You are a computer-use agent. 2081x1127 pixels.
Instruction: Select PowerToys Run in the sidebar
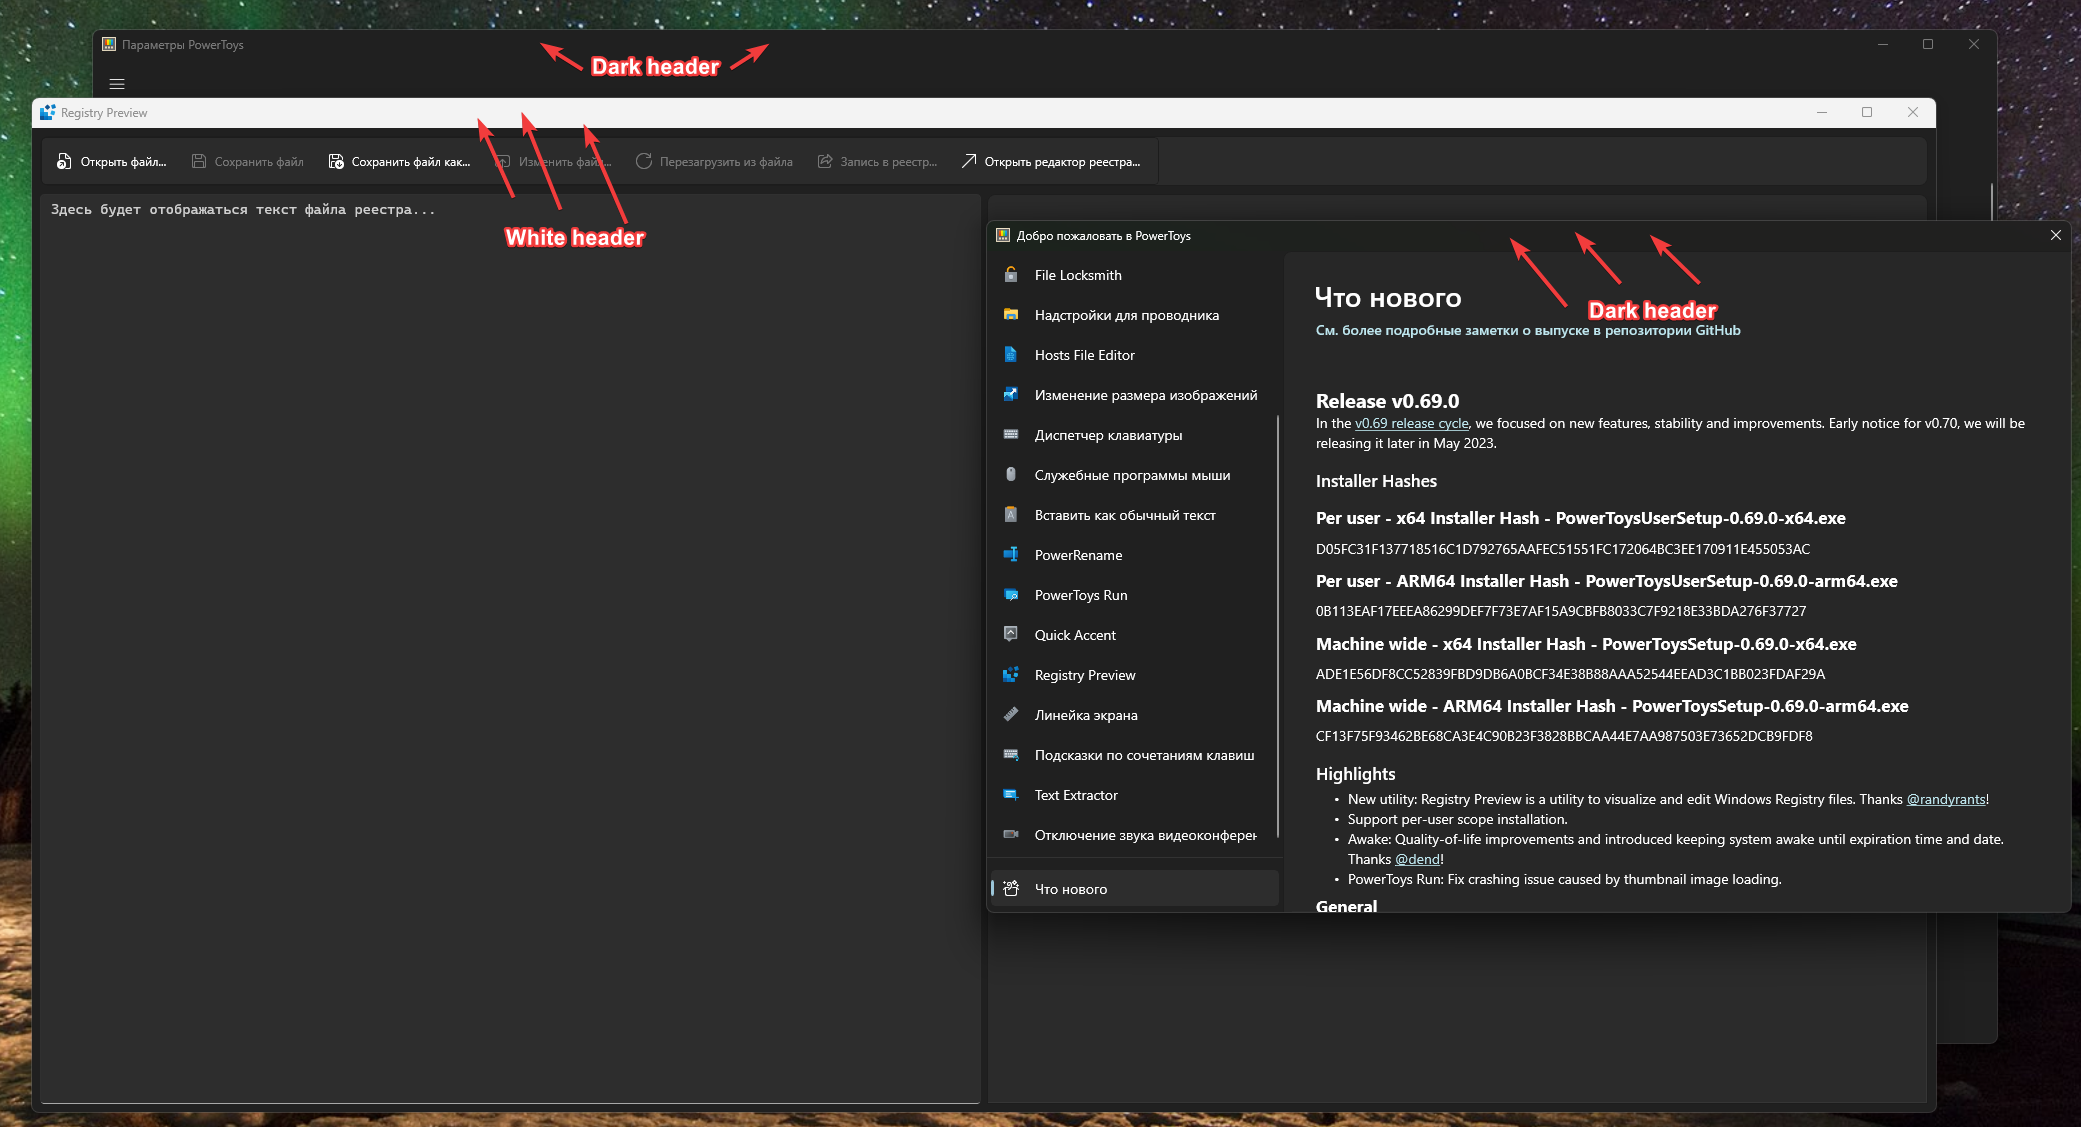pyautogui.click(x=1080, y=594)
